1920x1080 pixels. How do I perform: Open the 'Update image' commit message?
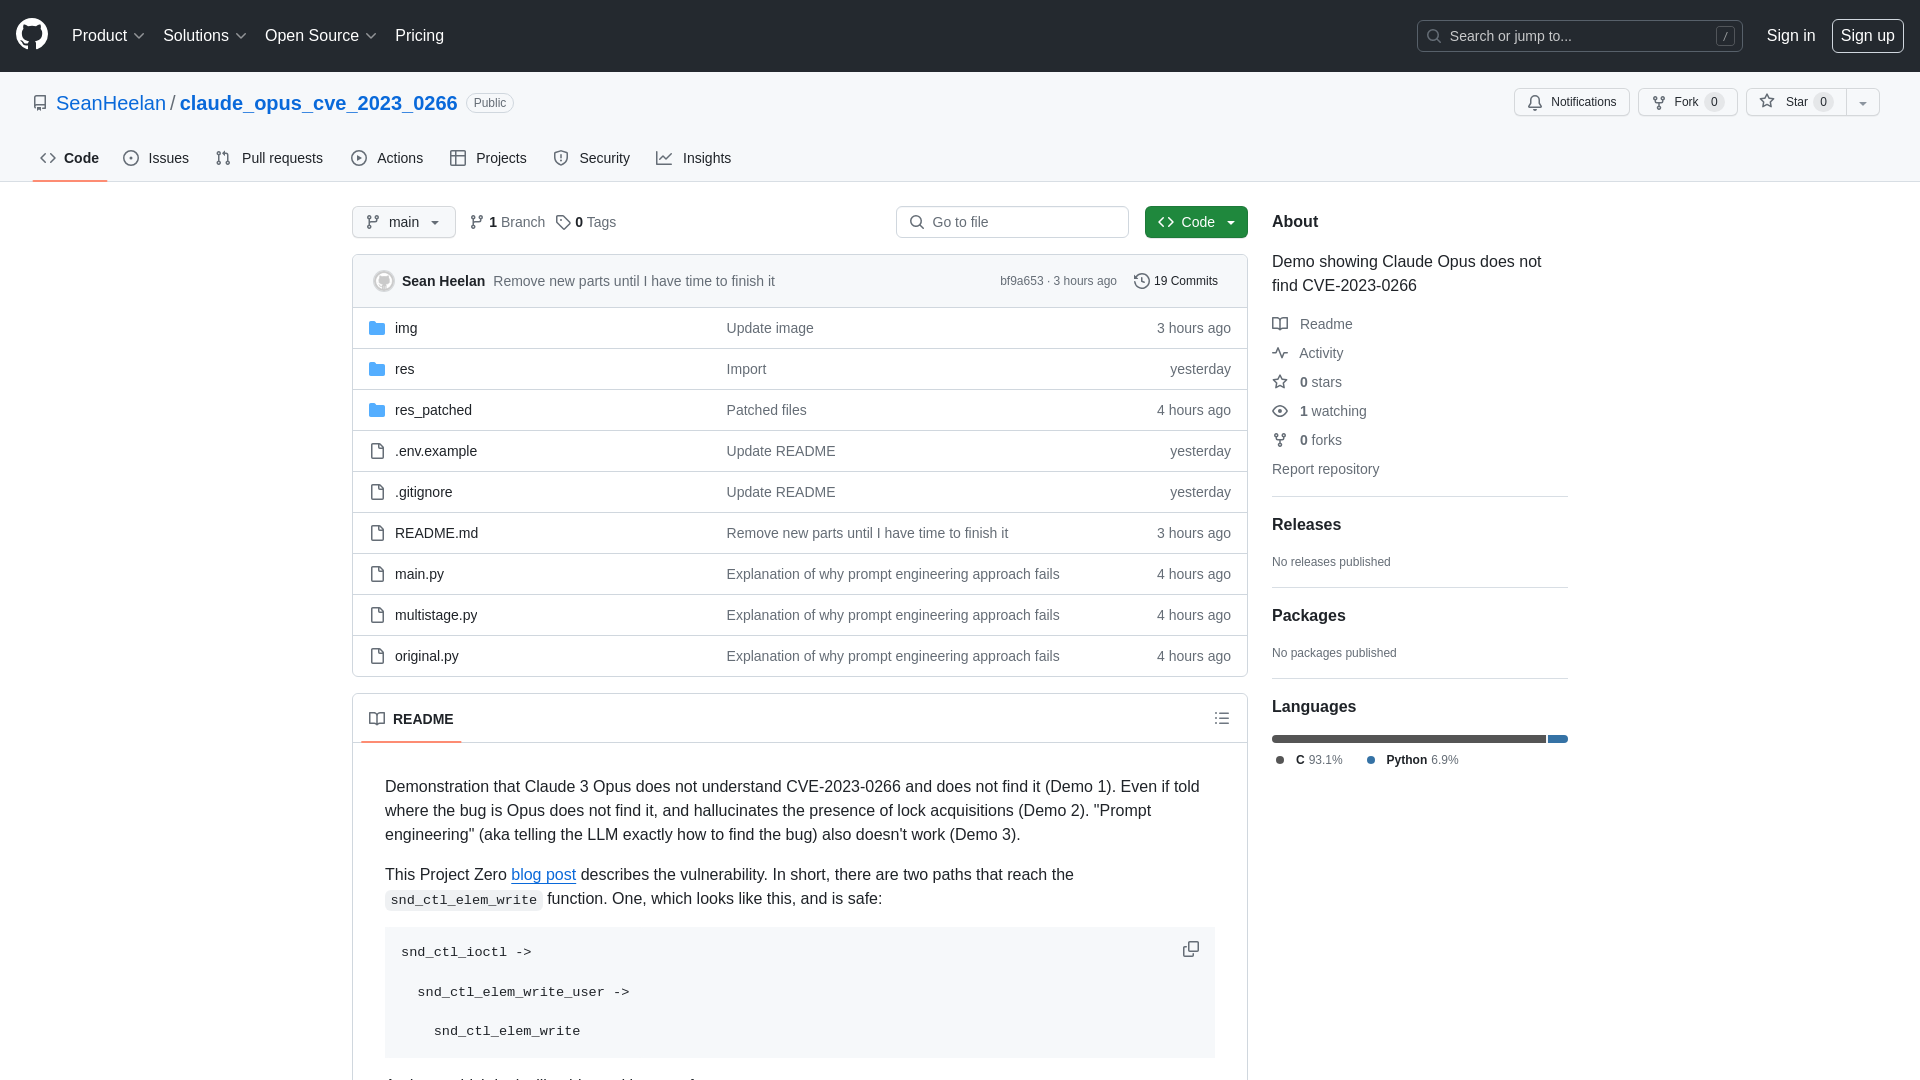click(x=770, y=328)
